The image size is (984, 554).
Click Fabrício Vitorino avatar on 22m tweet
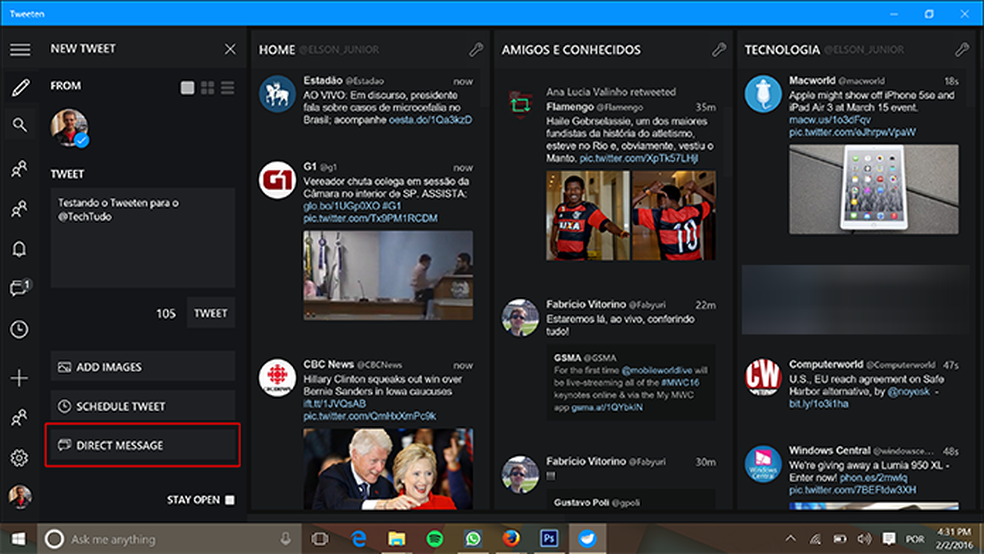point(520,317)
